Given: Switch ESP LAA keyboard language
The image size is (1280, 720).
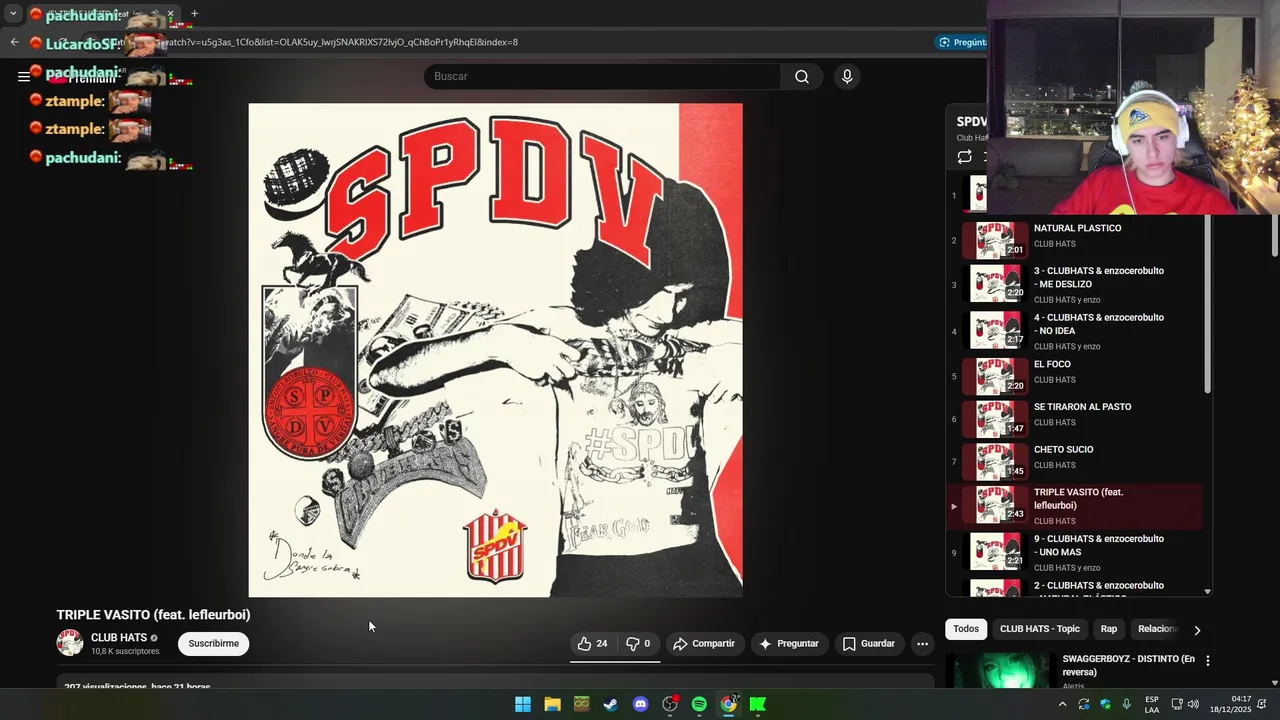Looking at the screenshot, I should (x=1152, y=704).
